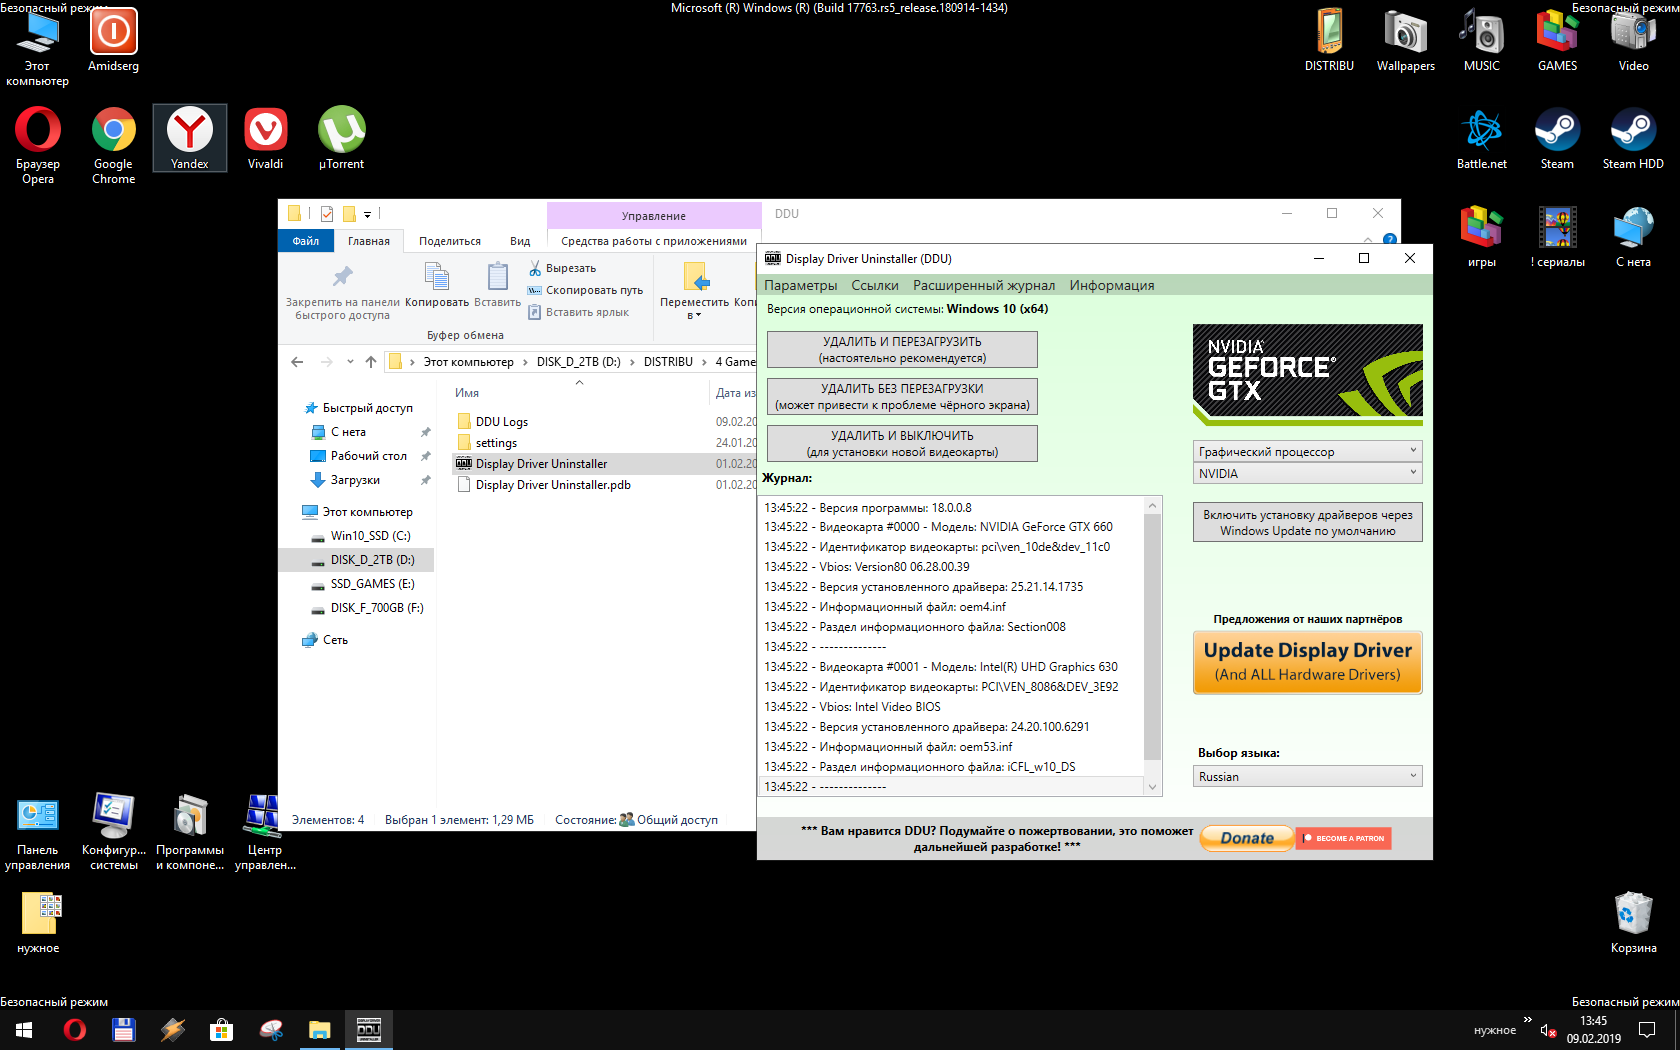Click the Update Display Driver partner banner

pyautogui.click(x=1308, y=662)
